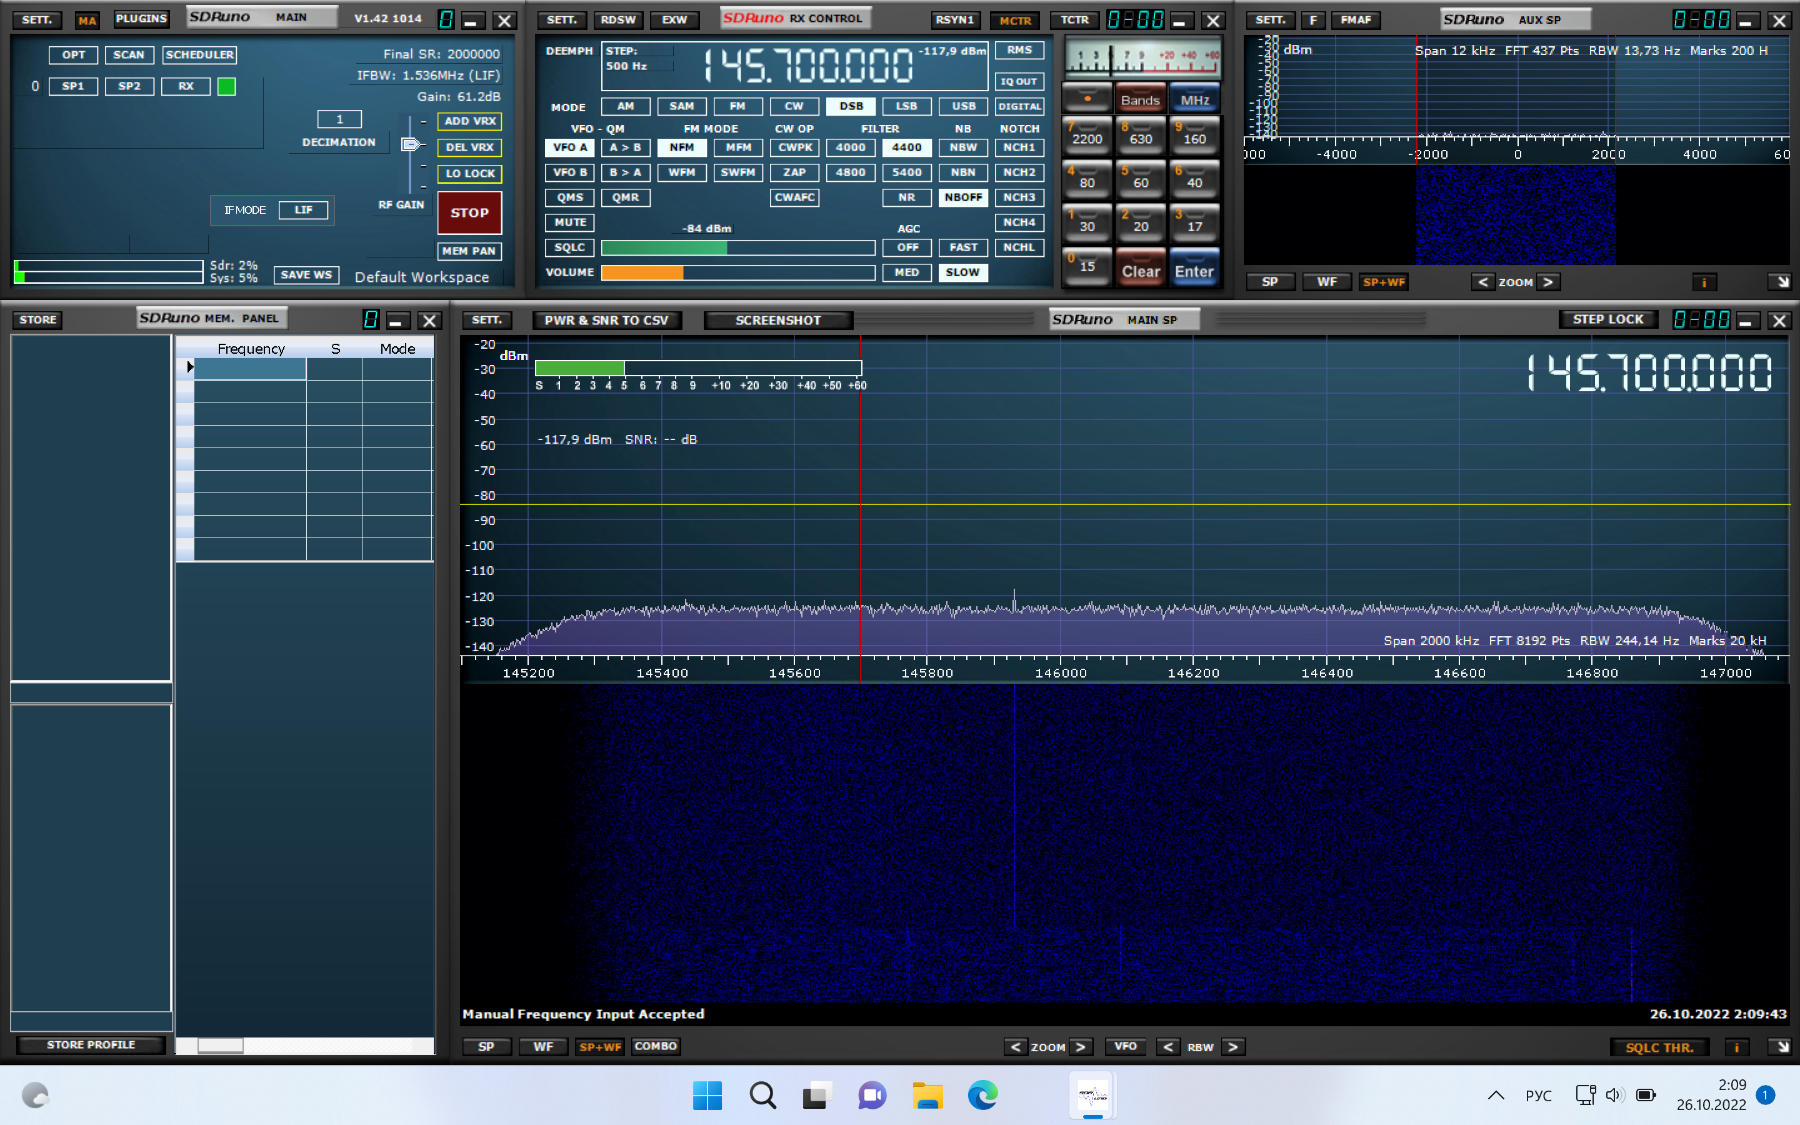Switch keypad to MHz units
The width and height of the screenshot is (1800, 1125).
pos(1195,100)
